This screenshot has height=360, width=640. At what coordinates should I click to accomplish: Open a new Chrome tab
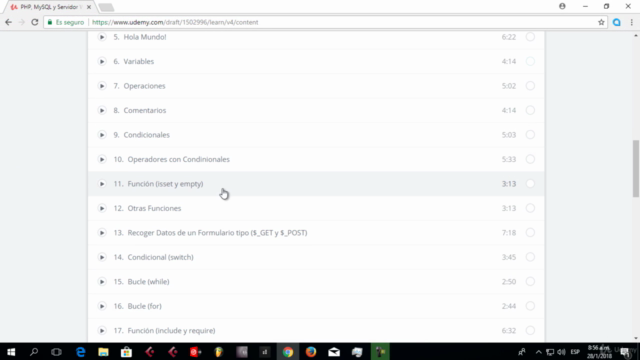[106, 7]
